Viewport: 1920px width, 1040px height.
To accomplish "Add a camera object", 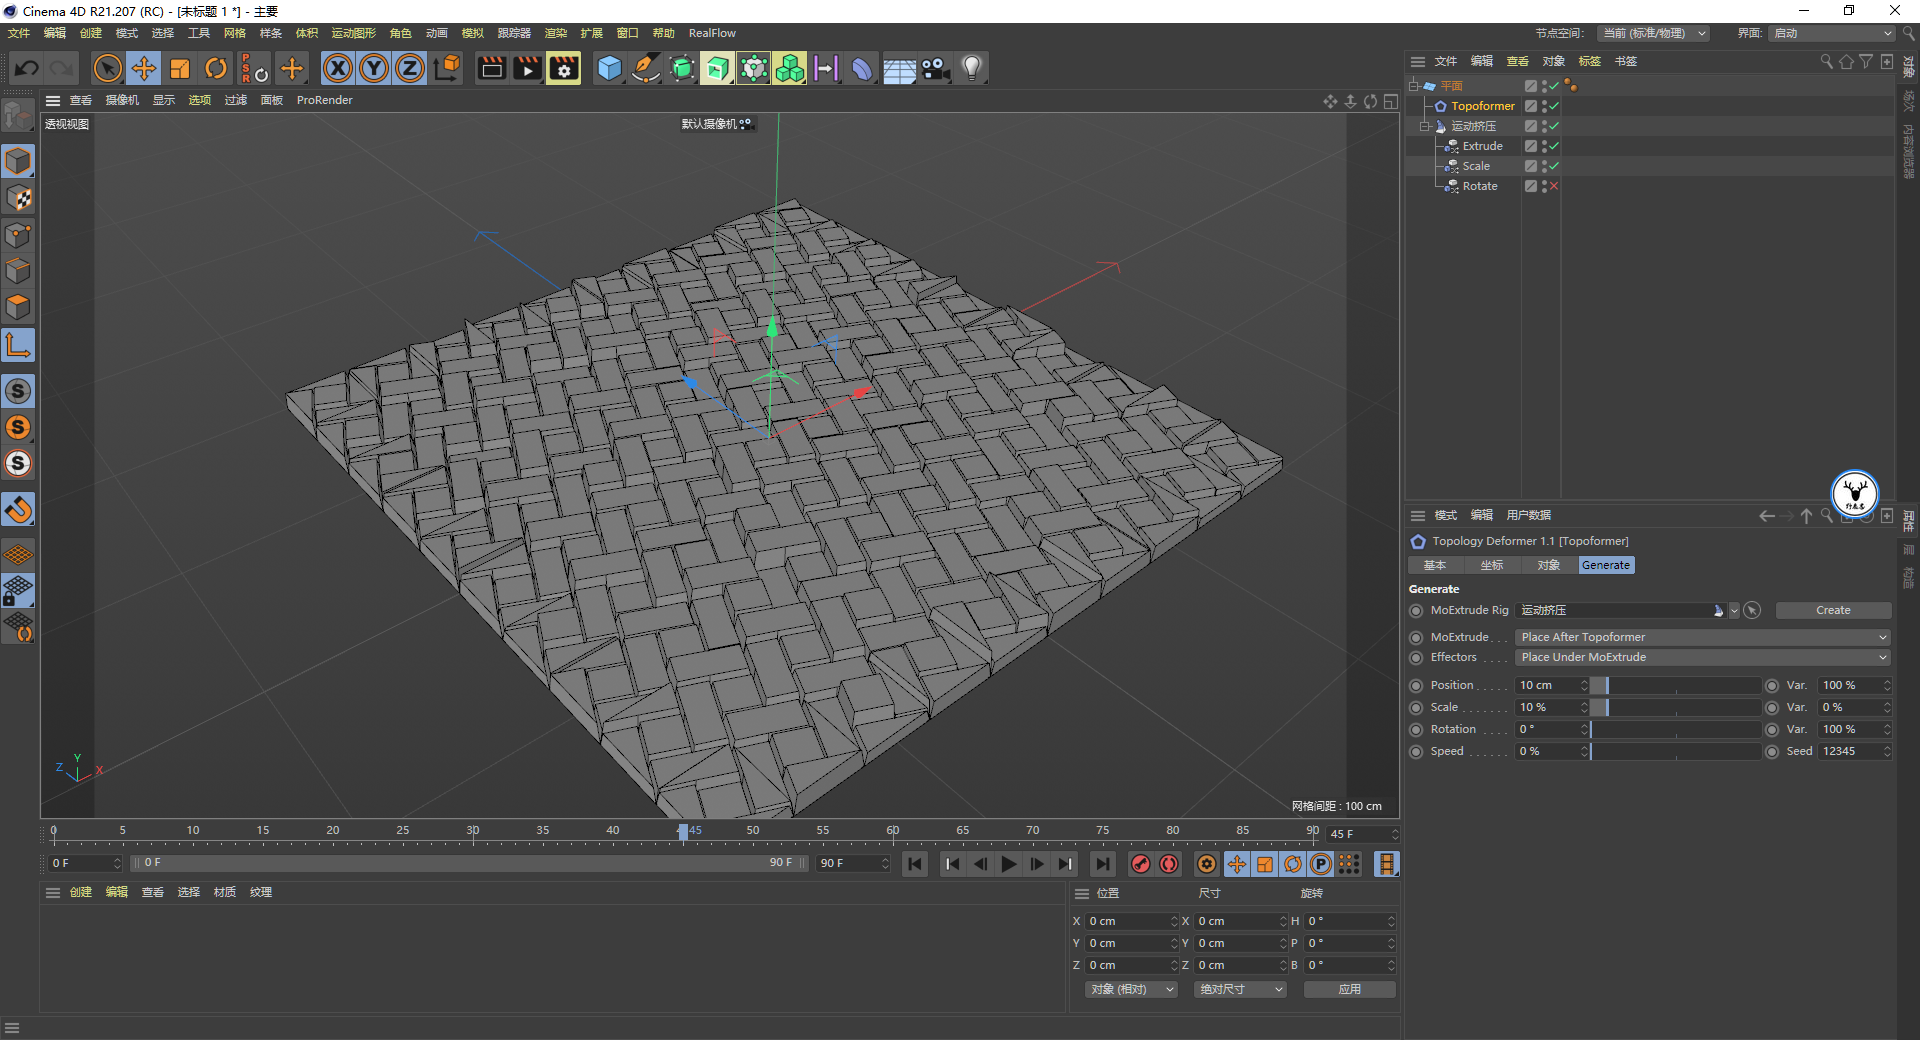I will 935,68.
